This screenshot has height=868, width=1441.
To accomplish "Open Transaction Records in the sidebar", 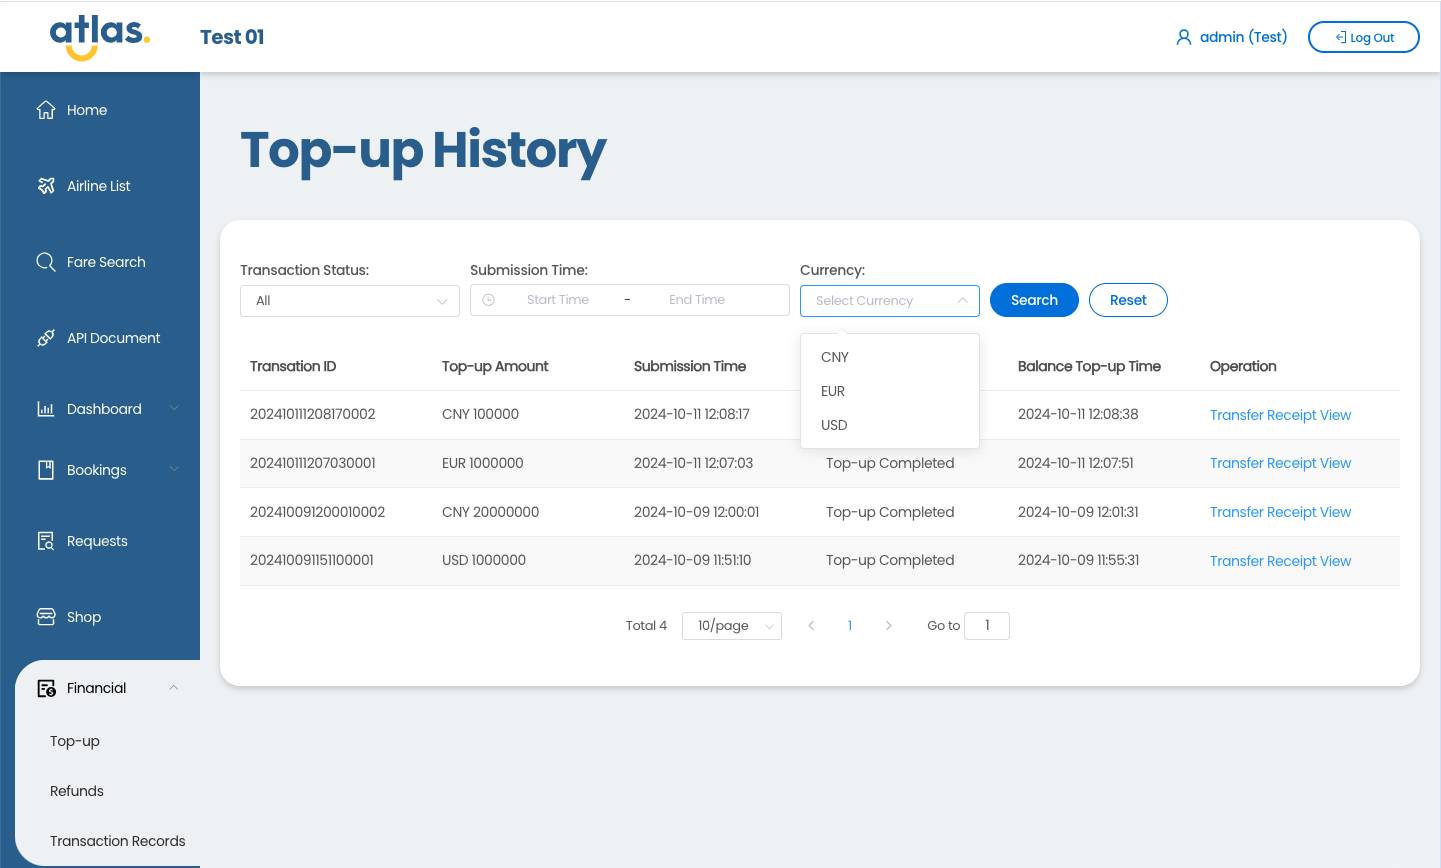I will coord(117,841).
